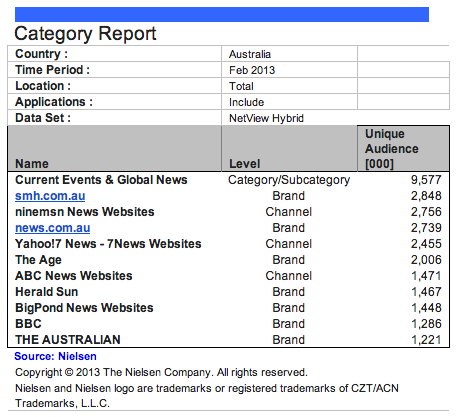The image size is (463, 417).
Task: Click the Source: Nielsen text
Action: (55, 356)
